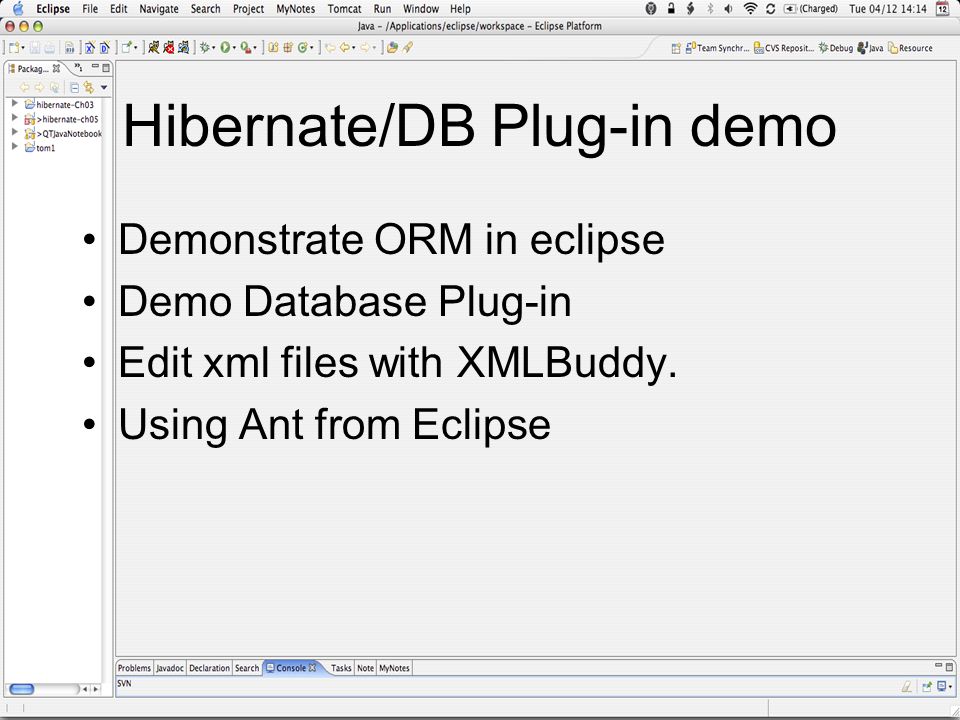The image size is (960, 720).
Task: Expand the QTJavaNotebook project
Action: [x=15, y=132]
